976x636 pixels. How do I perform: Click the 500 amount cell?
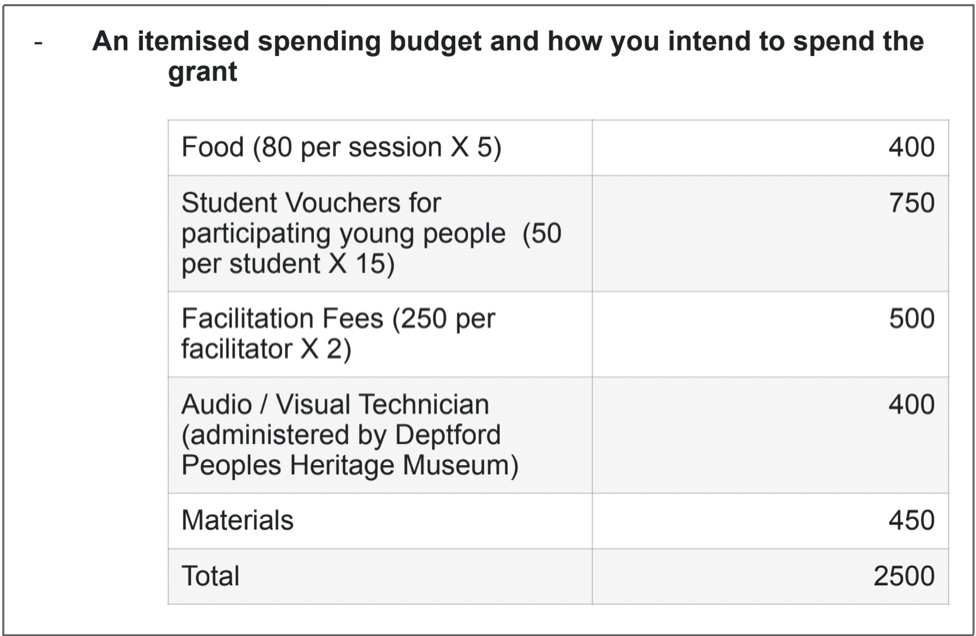pos(771,334)
